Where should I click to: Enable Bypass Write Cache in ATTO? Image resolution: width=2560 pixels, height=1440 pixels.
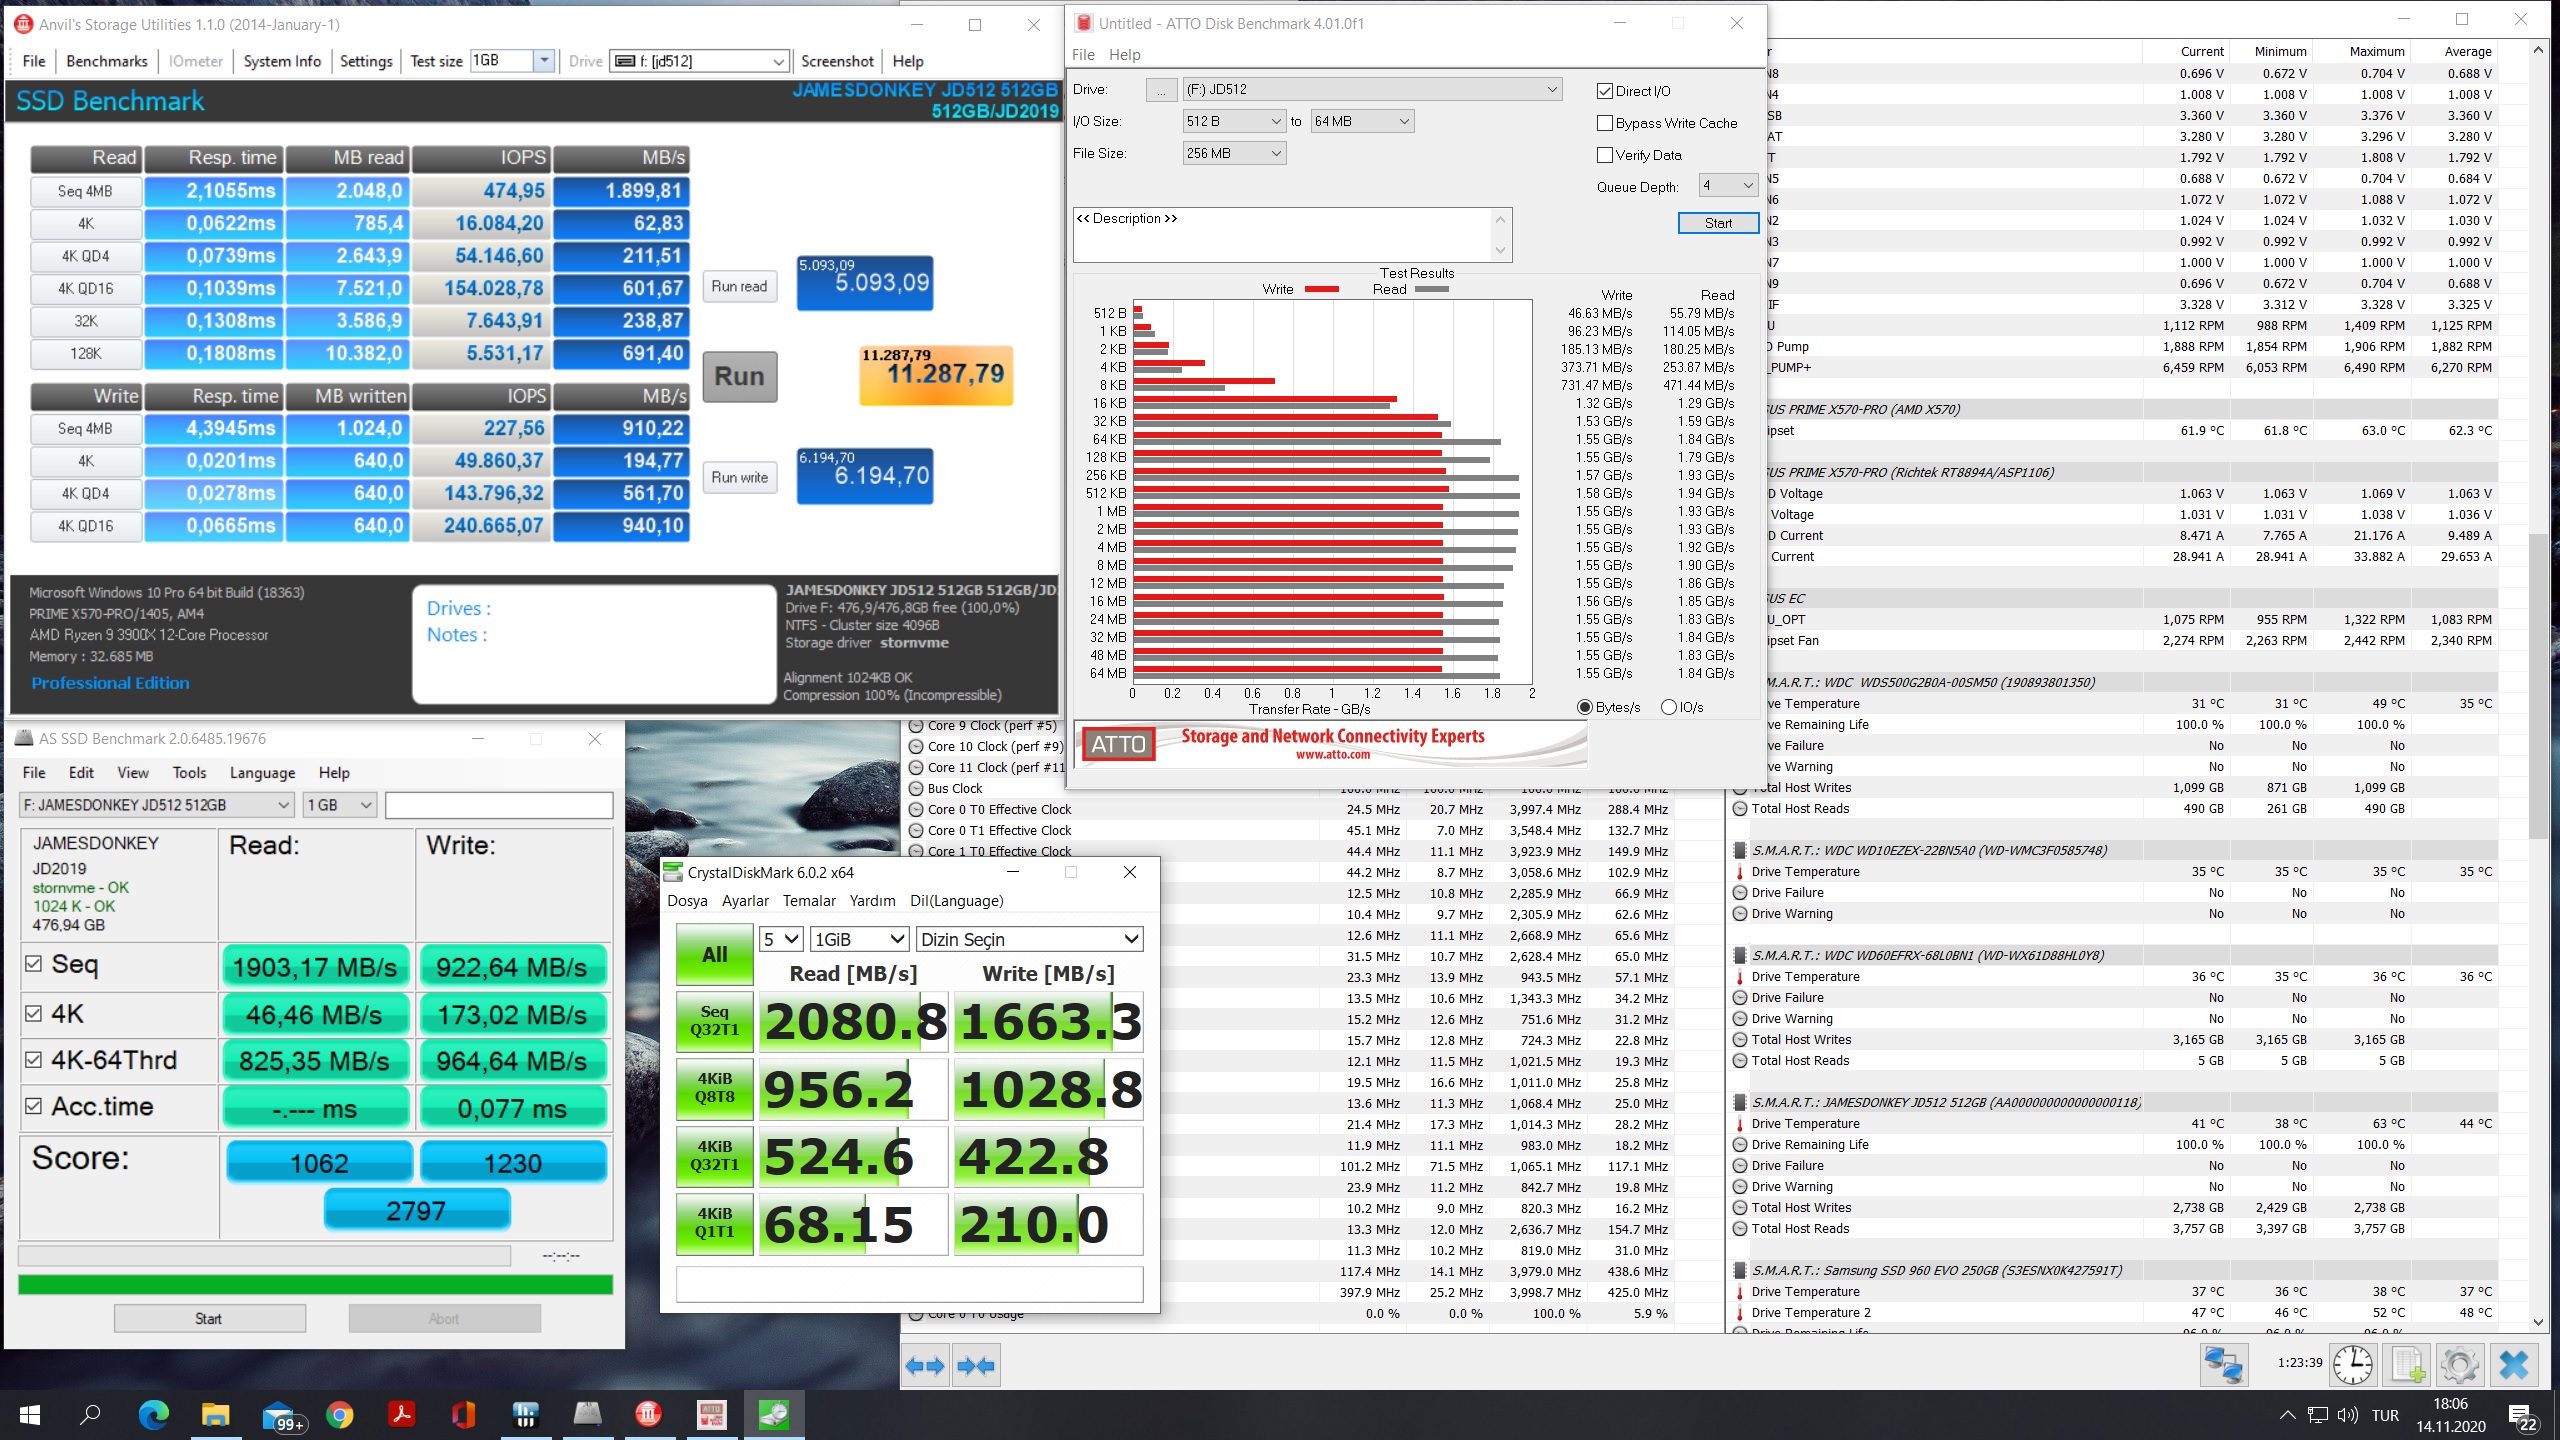click(x=1605, y=123)
